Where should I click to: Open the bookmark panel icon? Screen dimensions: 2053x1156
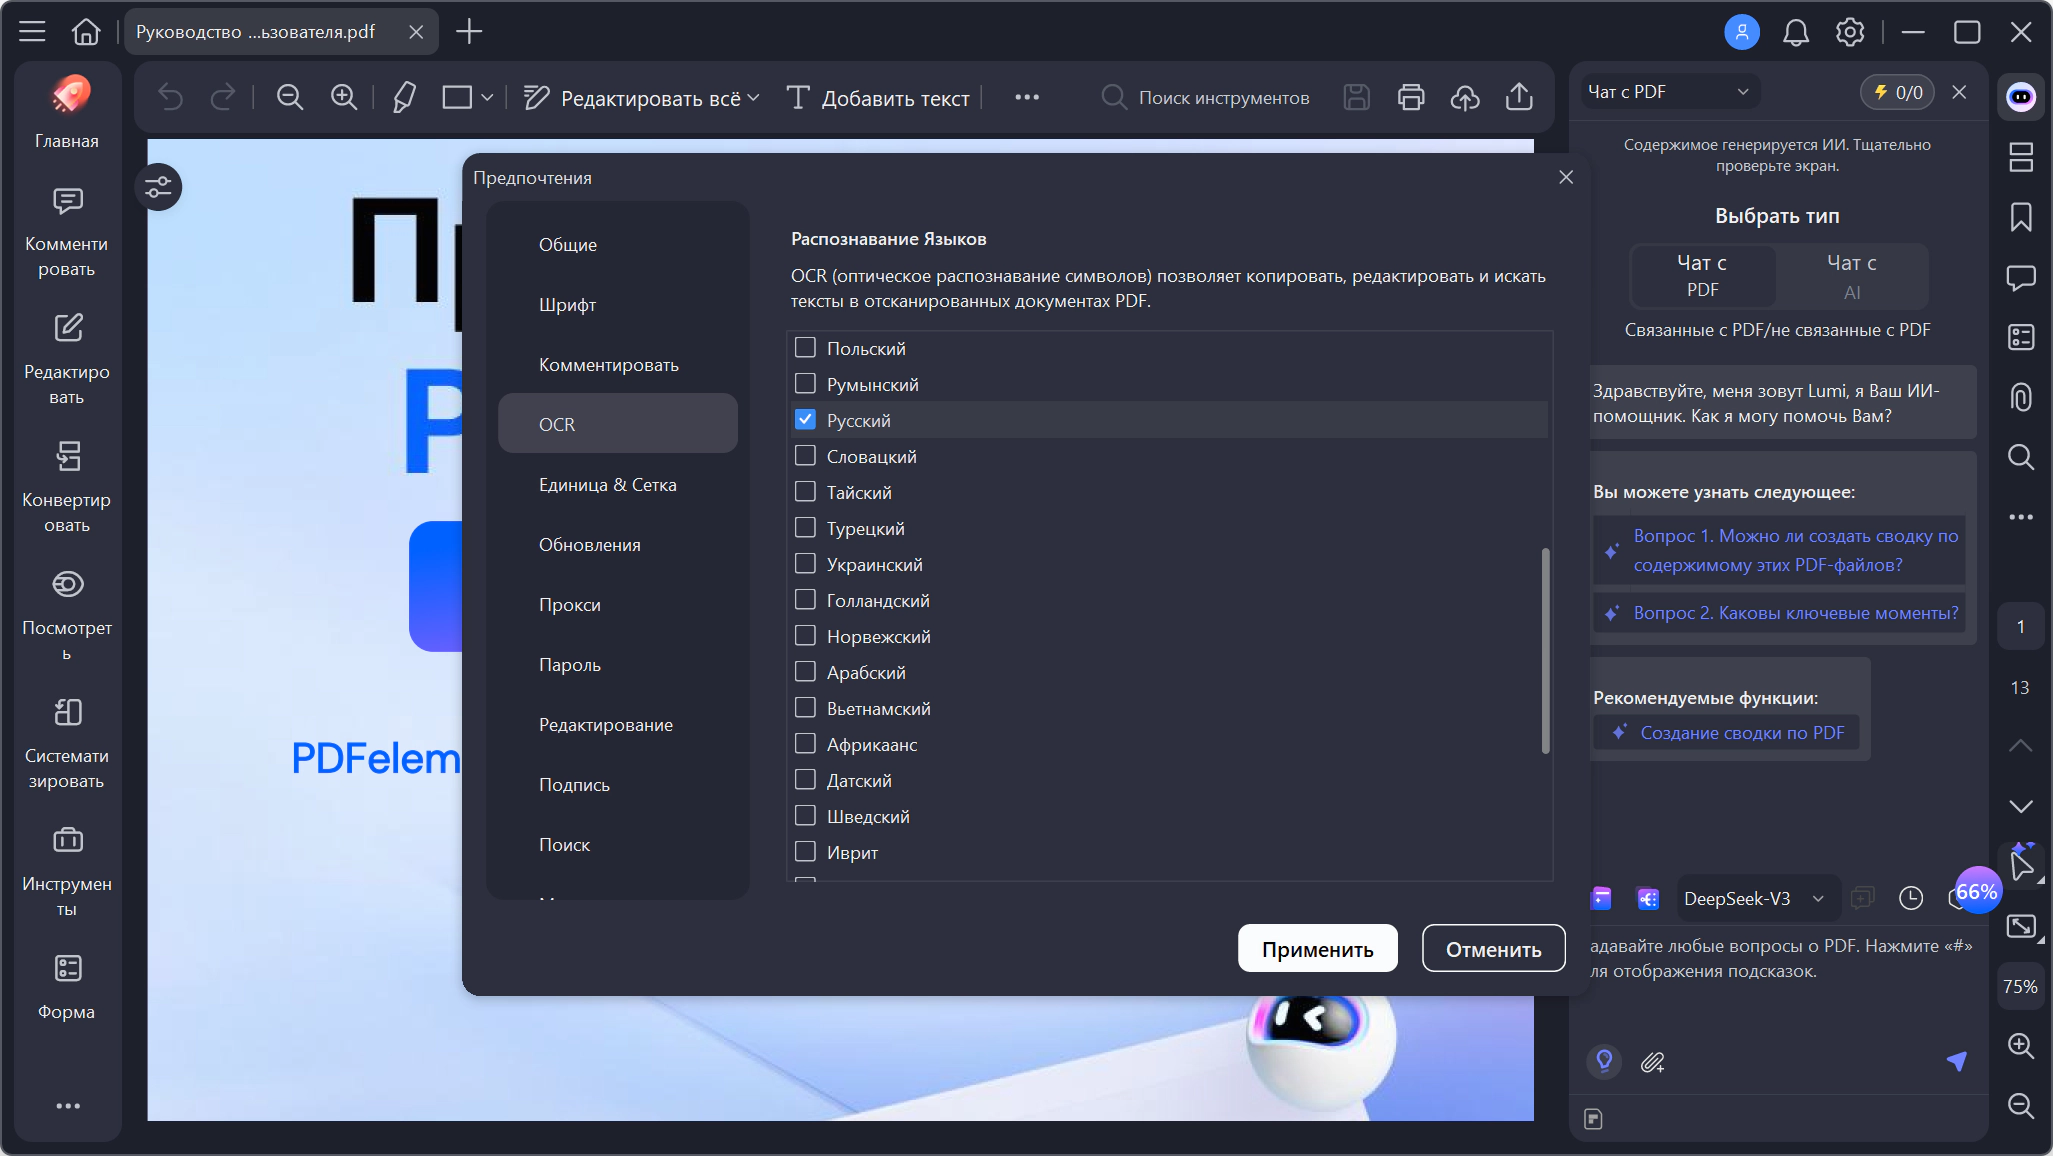pyautogui.click(x=2021, y=217)
